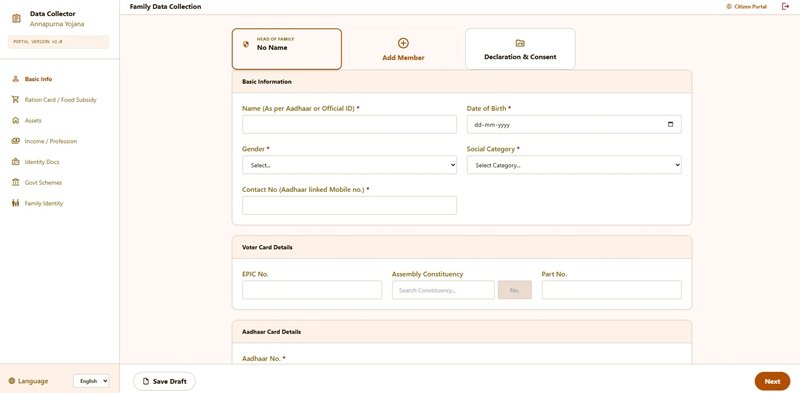Focus the Contact No mobile field

tap(349, 205)
